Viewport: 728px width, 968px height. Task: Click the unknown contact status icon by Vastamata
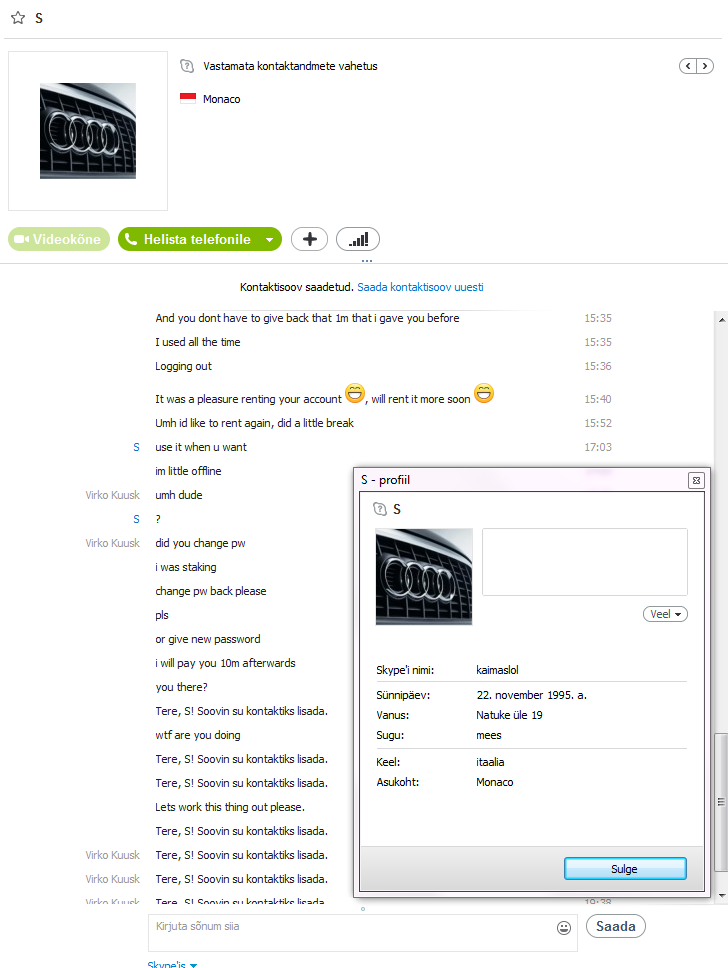tap(187, 65)
